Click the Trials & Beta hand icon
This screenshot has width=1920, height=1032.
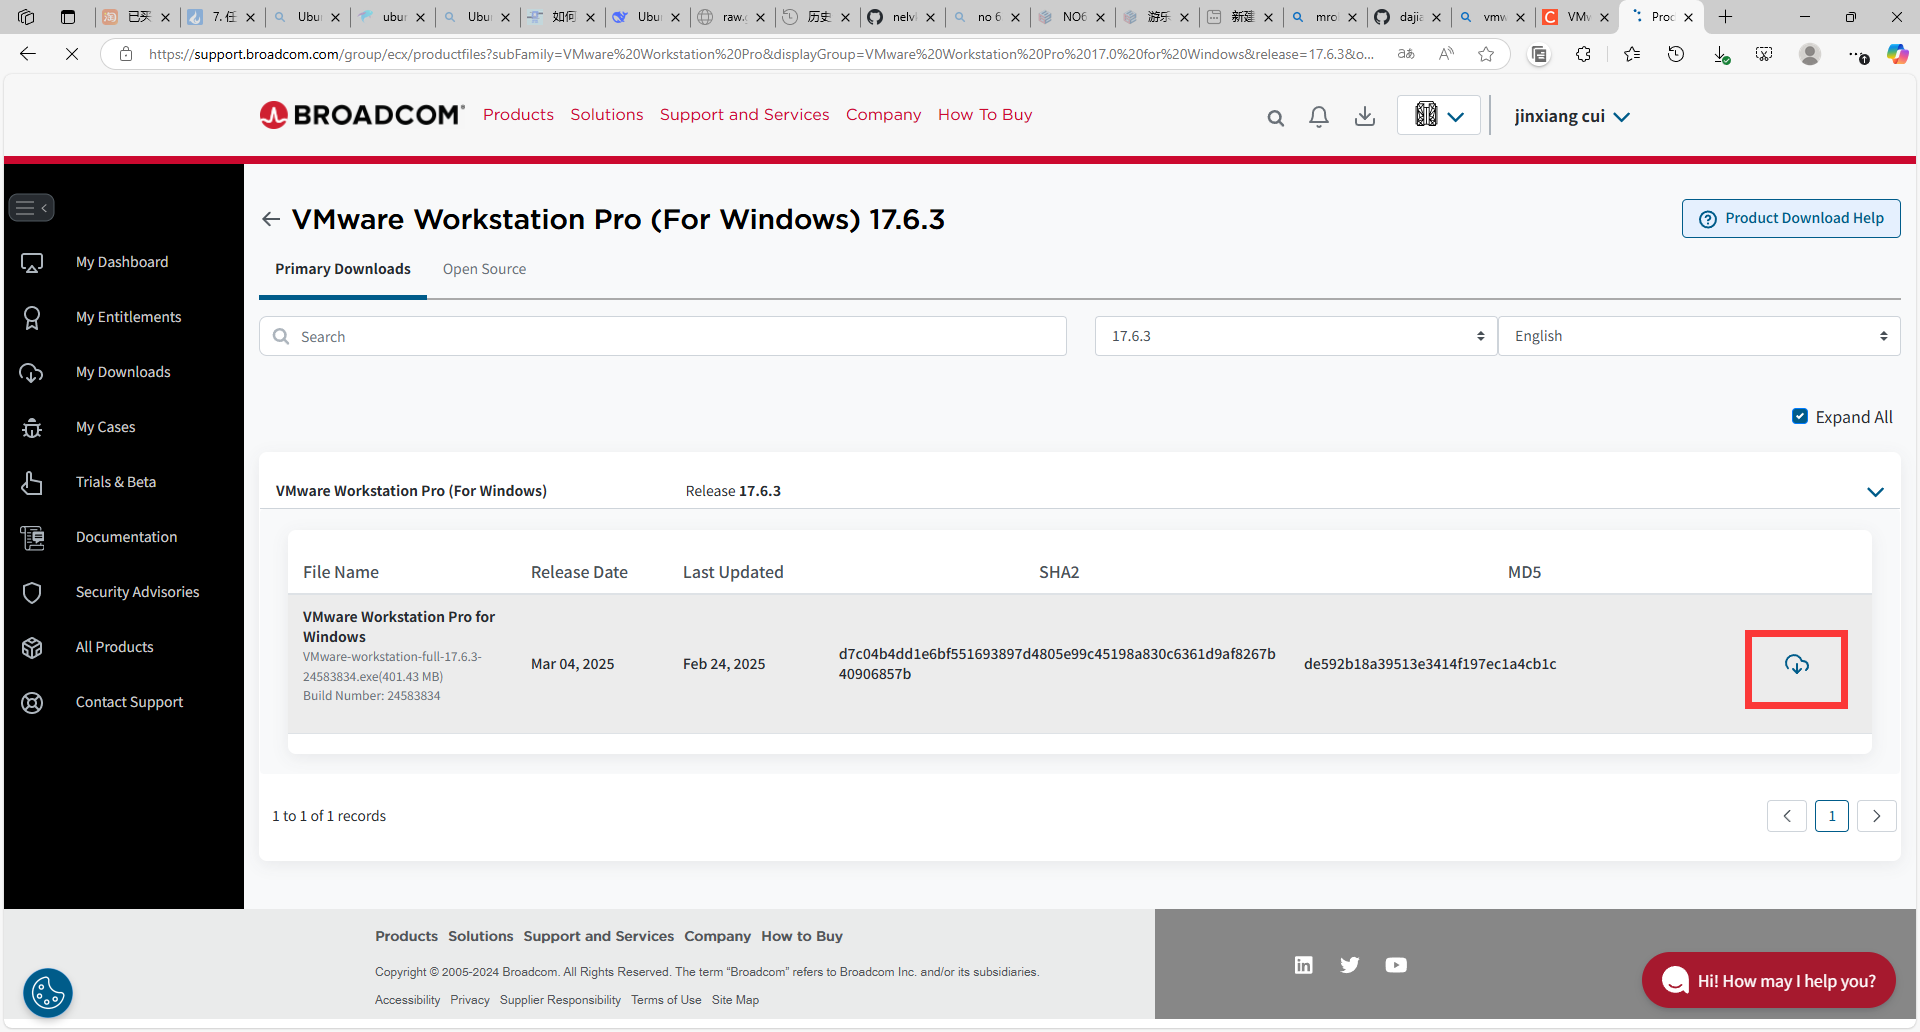tap(32, 483)
